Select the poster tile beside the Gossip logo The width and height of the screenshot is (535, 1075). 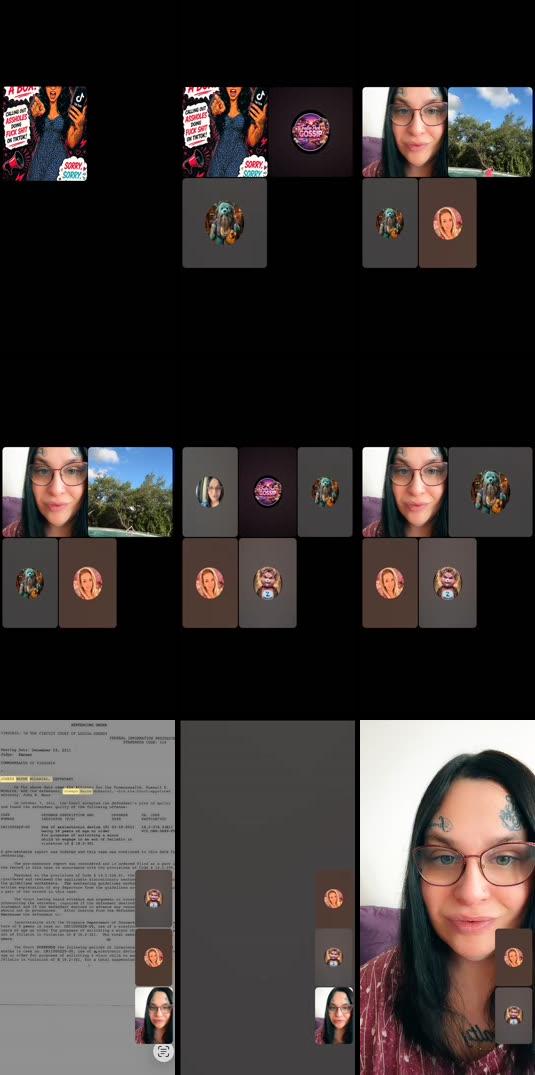pos(226,132)
